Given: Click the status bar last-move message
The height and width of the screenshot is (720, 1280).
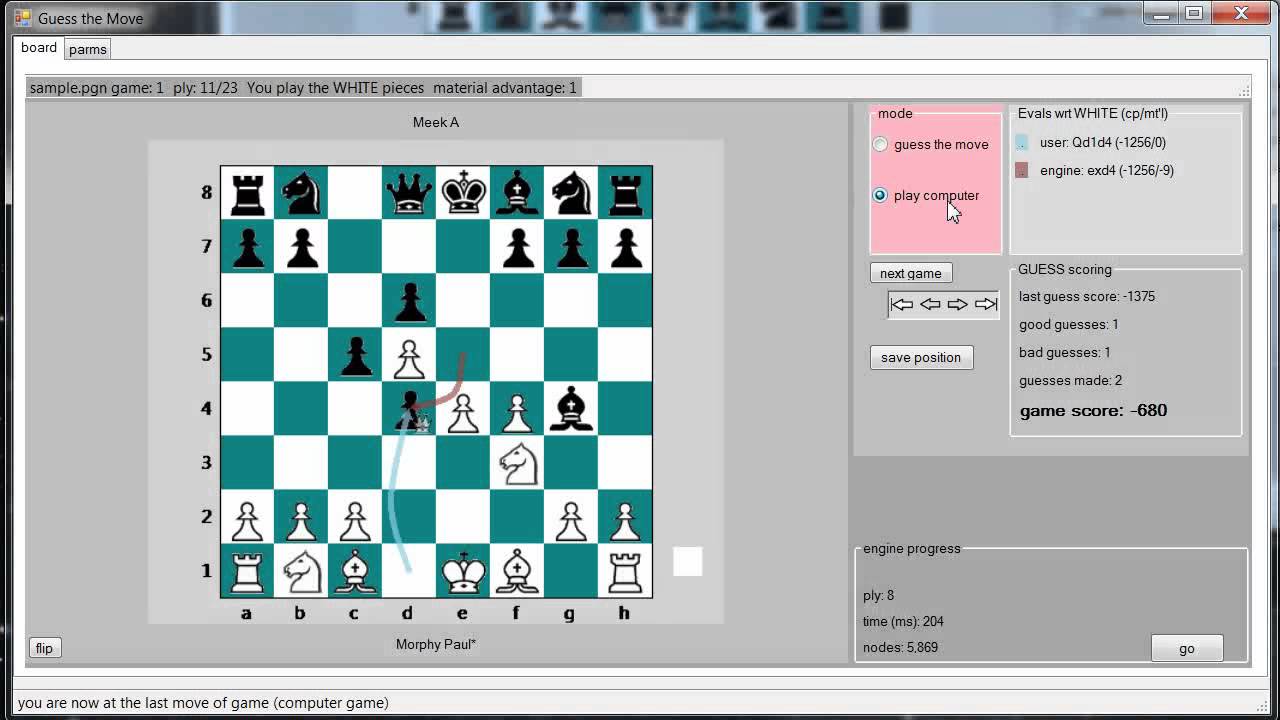Looking at the screenshot, I should coord(203,703).
